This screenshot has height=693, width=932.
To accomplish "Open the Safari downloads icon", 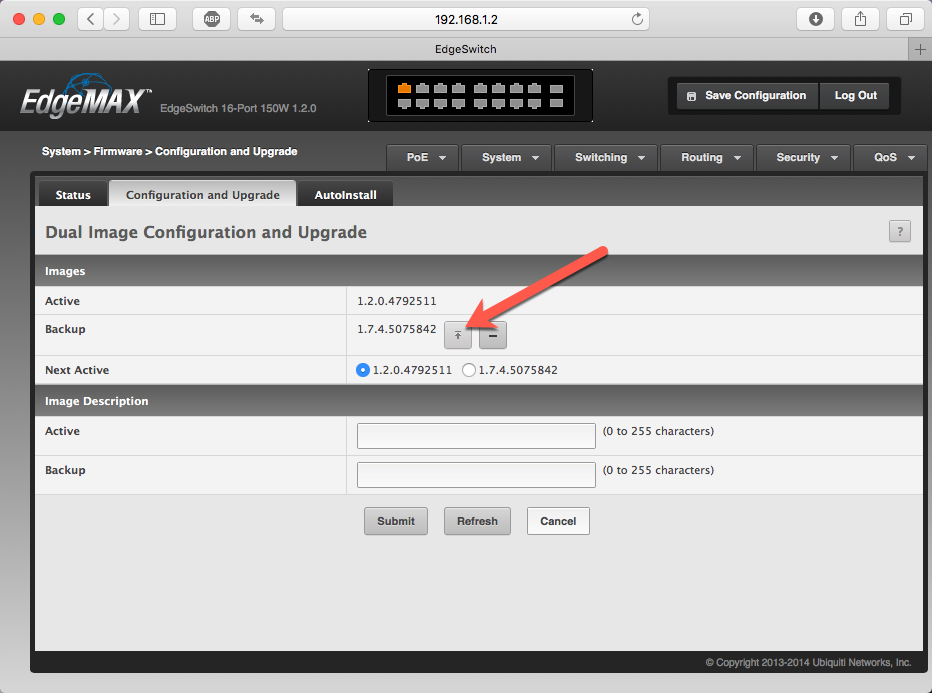I will pos(816,19).
